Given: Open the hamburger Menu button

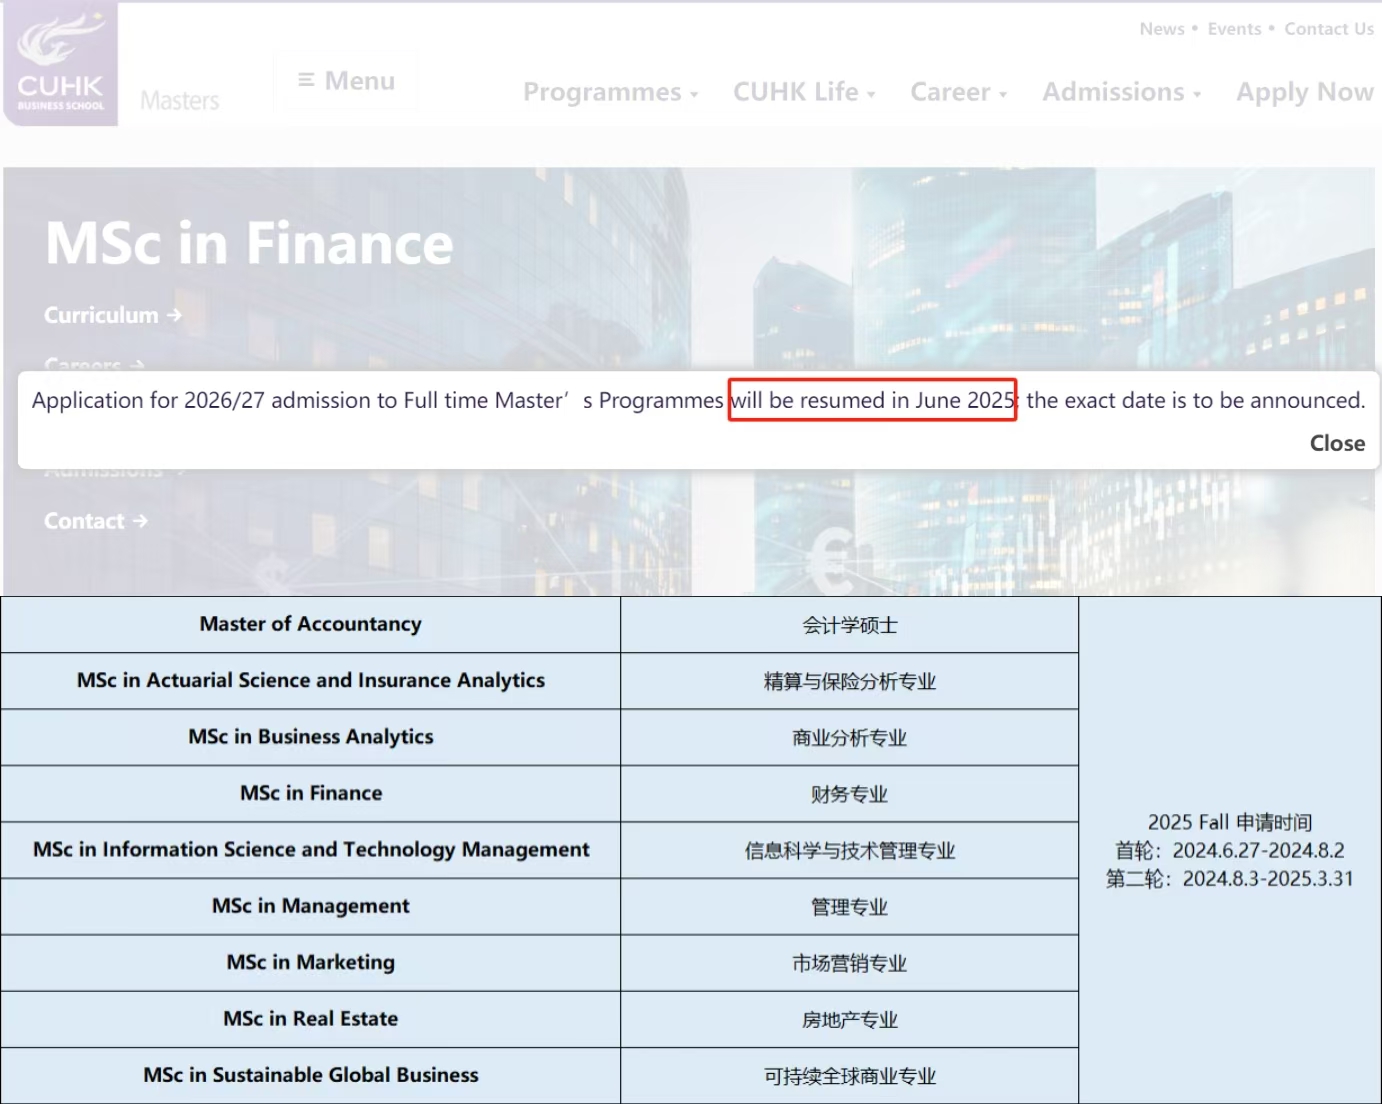Looking at the screenshot, I should point(346,80).
